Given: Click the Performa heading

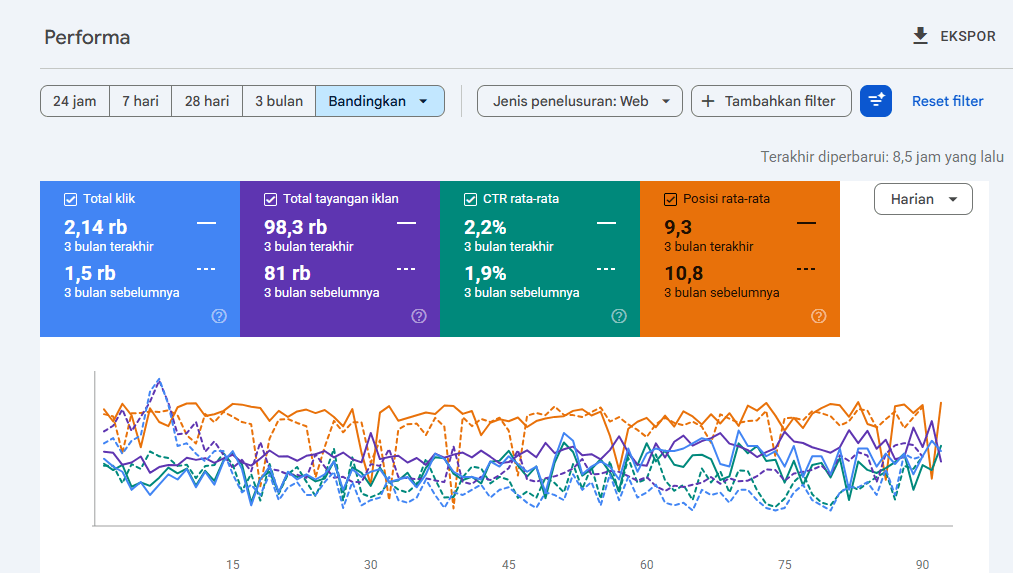Looking at the screenshot, I should 87,37.
